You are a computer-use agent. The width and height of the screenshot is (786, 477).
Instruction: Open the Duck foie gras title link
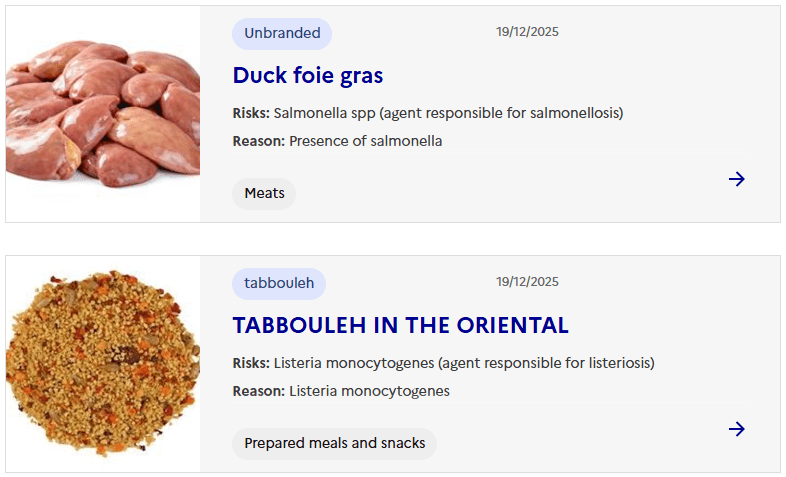pos(308,75)
